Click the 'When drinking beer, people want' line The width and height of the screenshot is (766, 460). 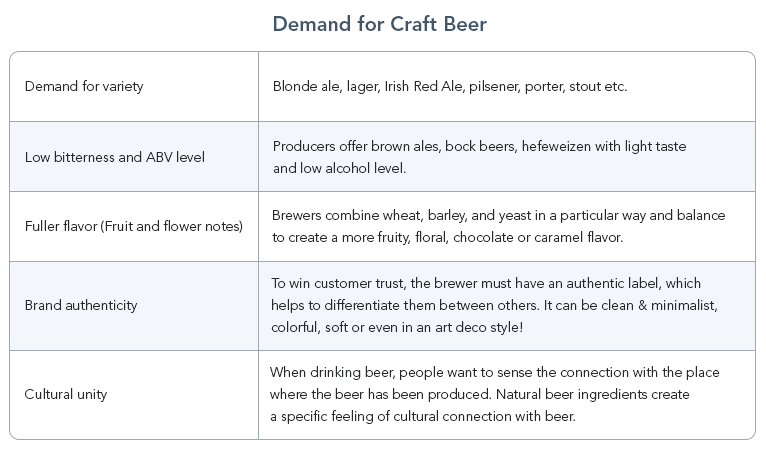click(x=494, y=372)
